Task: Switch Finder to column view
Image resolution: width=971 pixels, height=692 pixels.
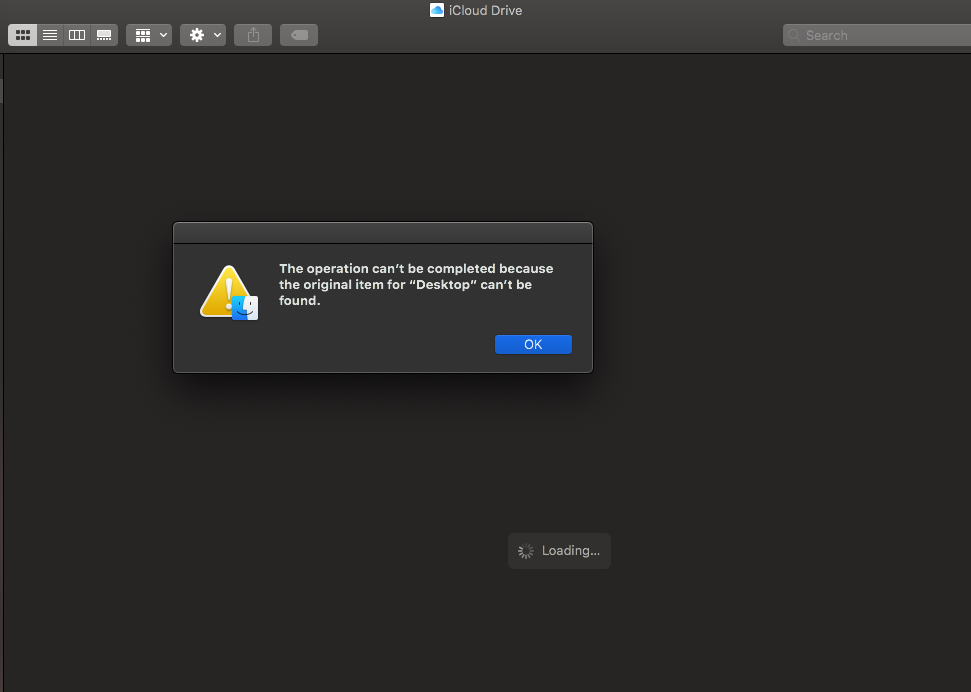Action: pyautogui.click(x=77, y=35)
